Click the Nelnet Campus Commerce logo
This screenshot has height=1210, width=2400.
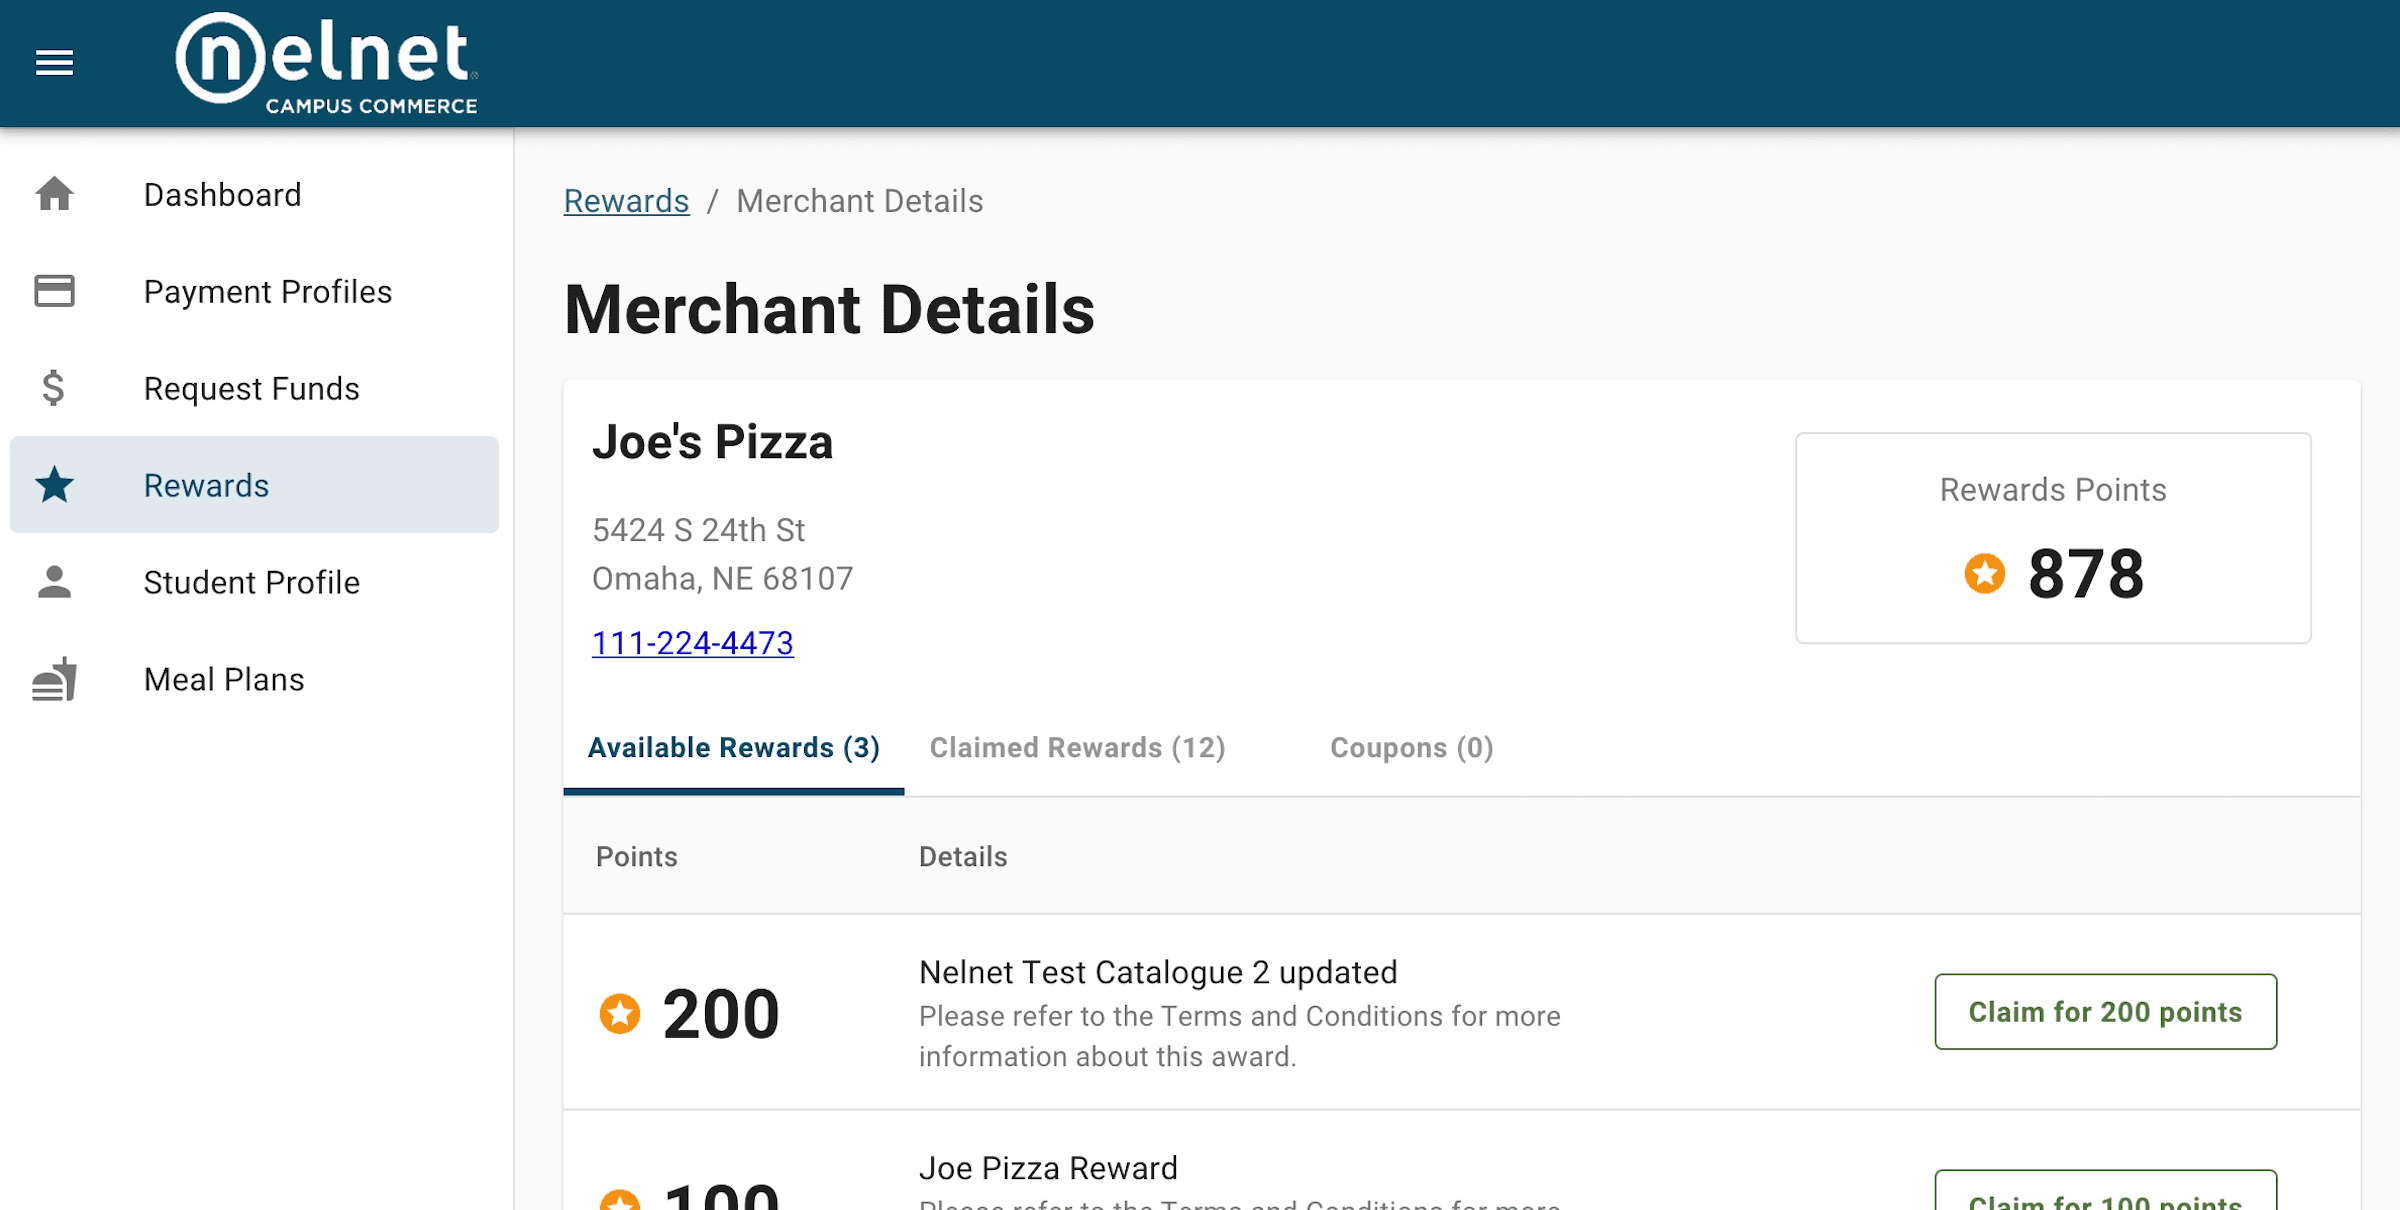(x=327, y=63)
